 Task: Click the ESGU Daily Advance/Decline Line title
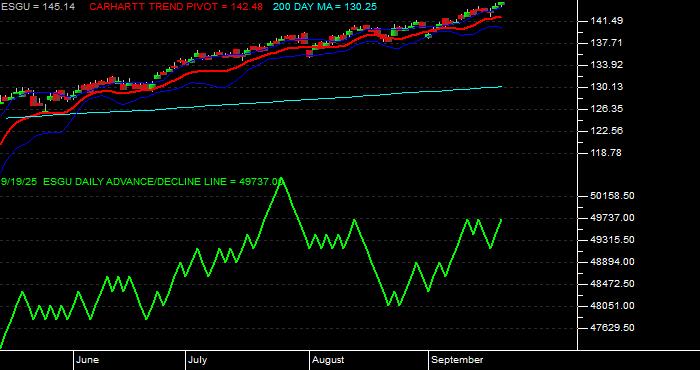pos(142,181)
